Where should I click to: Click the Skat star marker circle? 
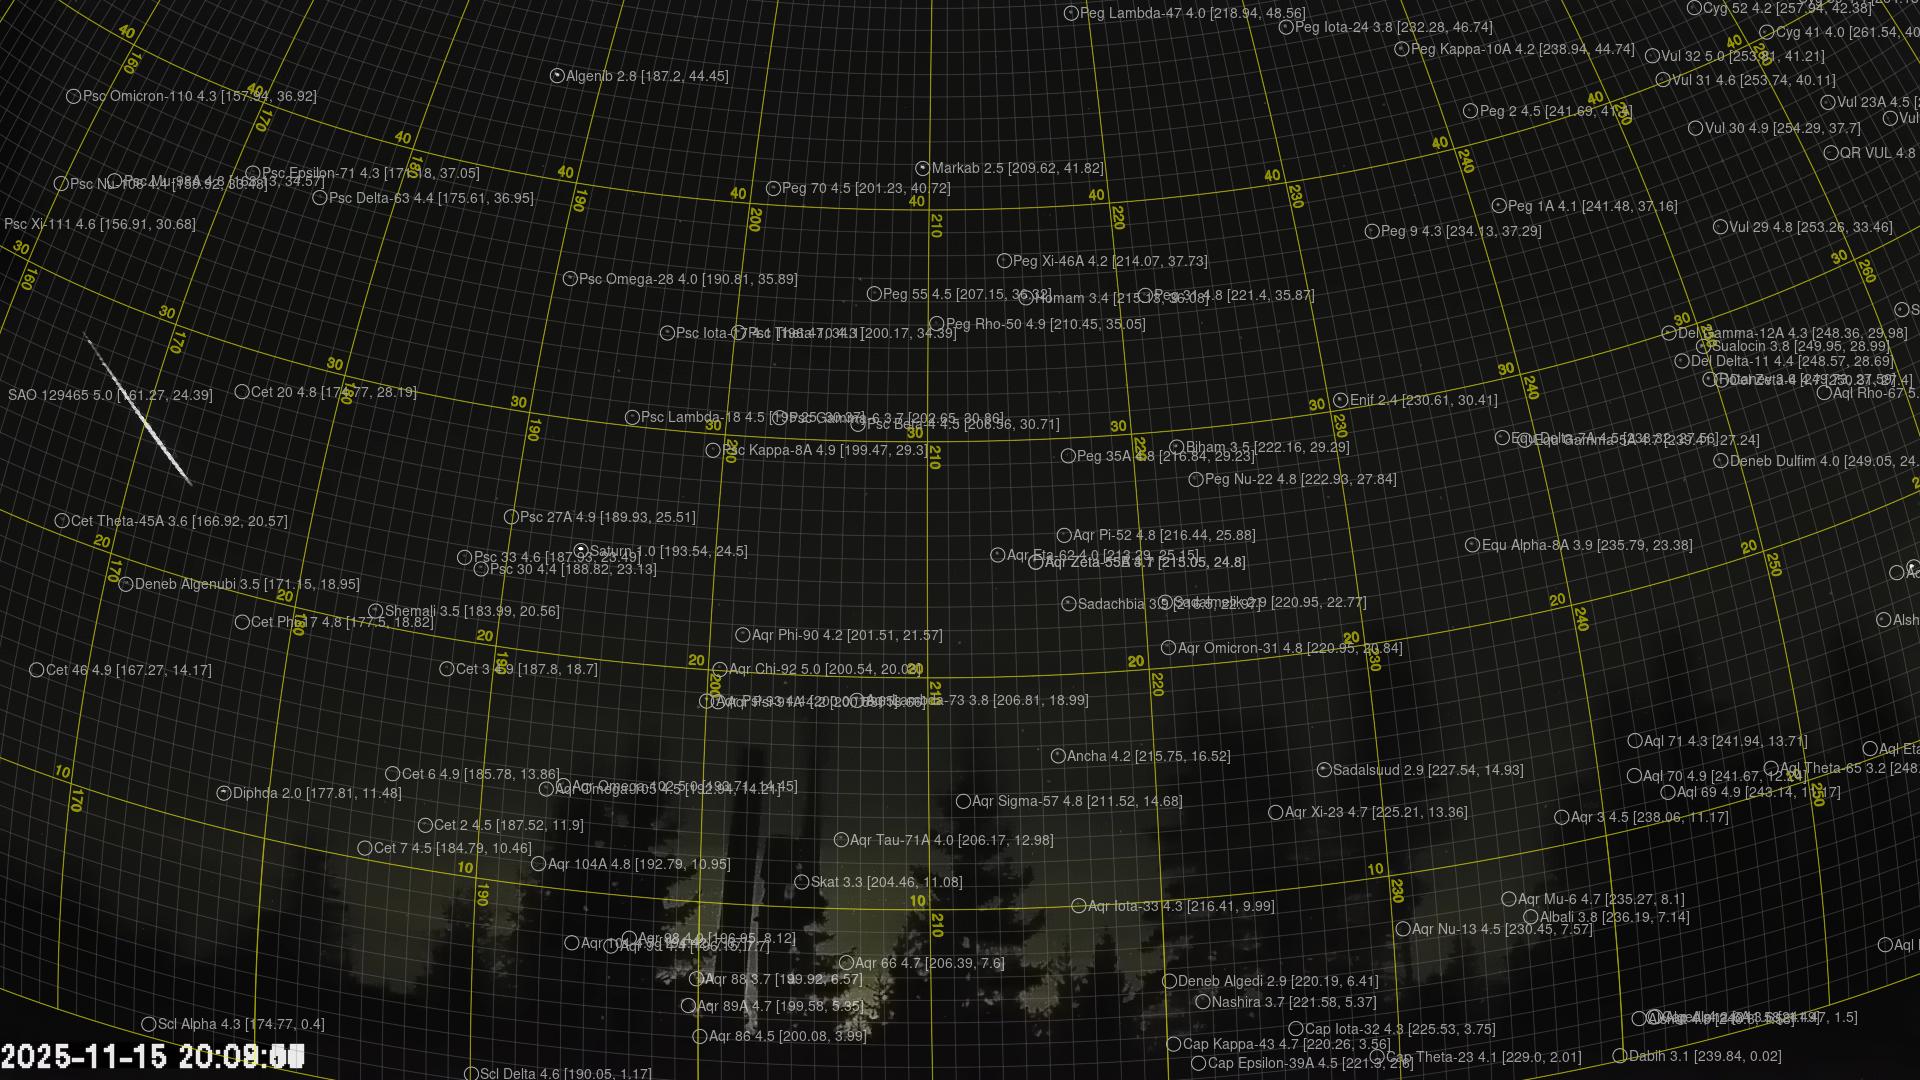[x=801, y=882]
